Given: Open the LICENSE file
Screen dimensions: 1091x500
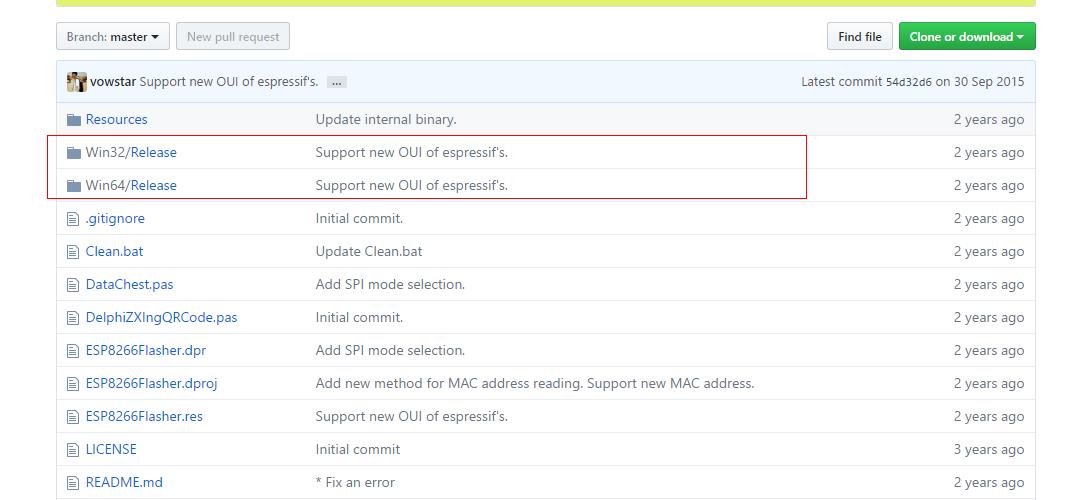Looking at the screenshot, I should click(111, 449).
